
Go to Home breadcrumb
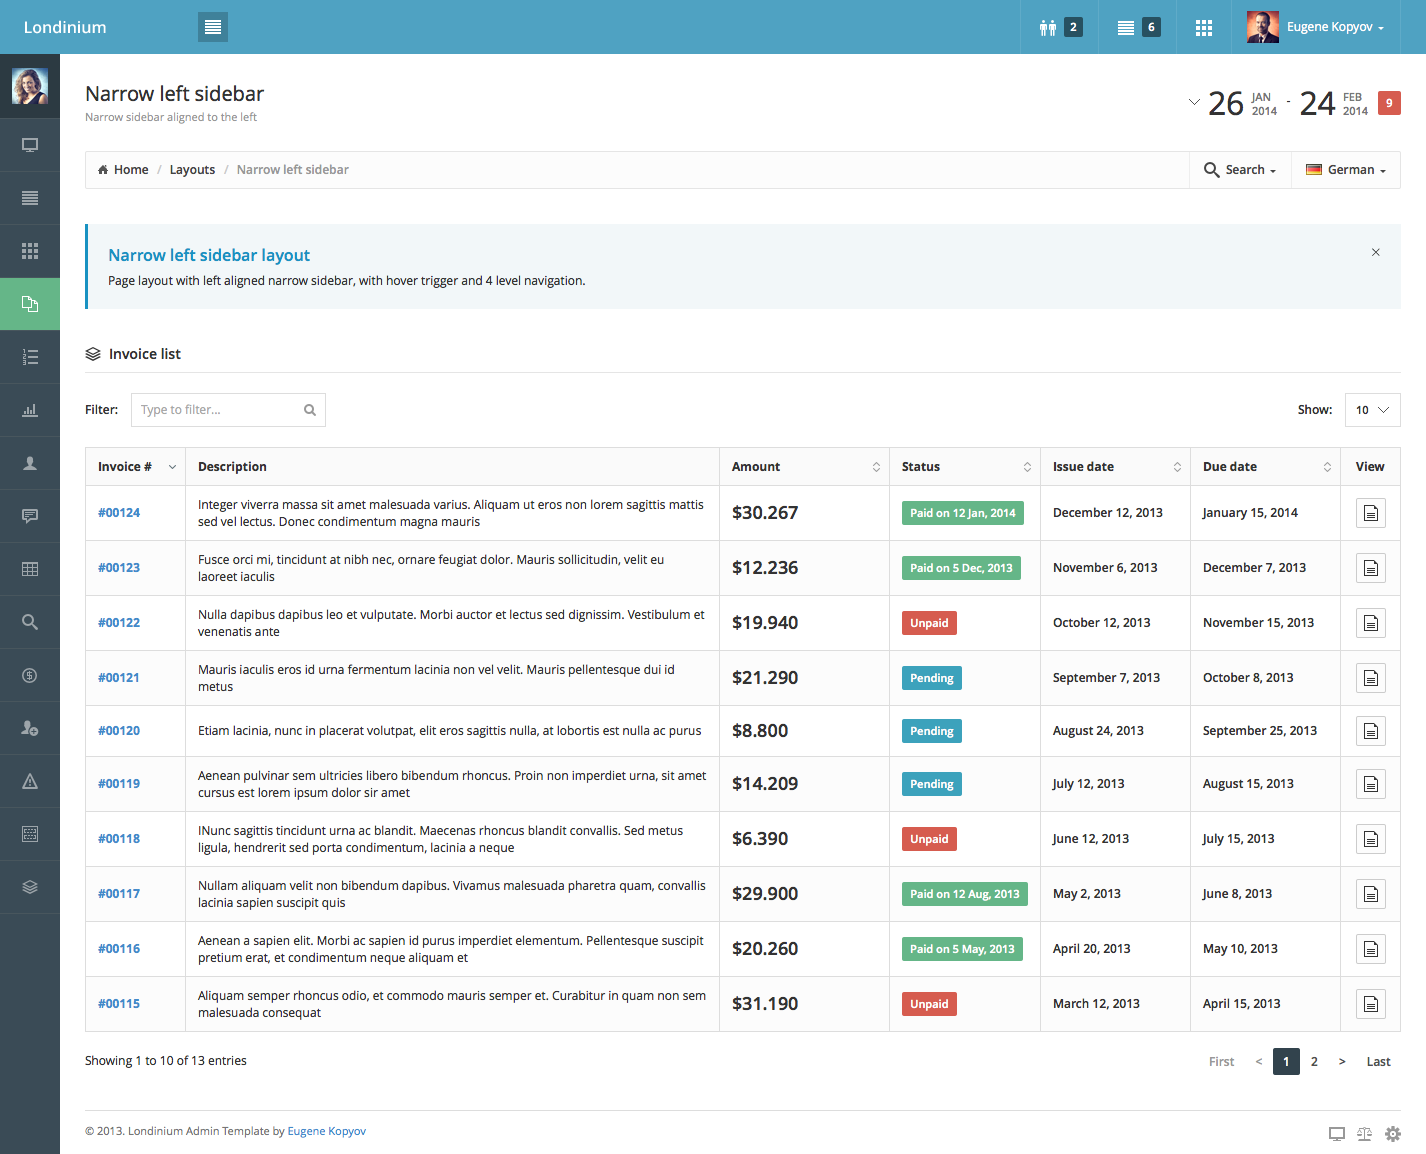[x=123, y=170]
